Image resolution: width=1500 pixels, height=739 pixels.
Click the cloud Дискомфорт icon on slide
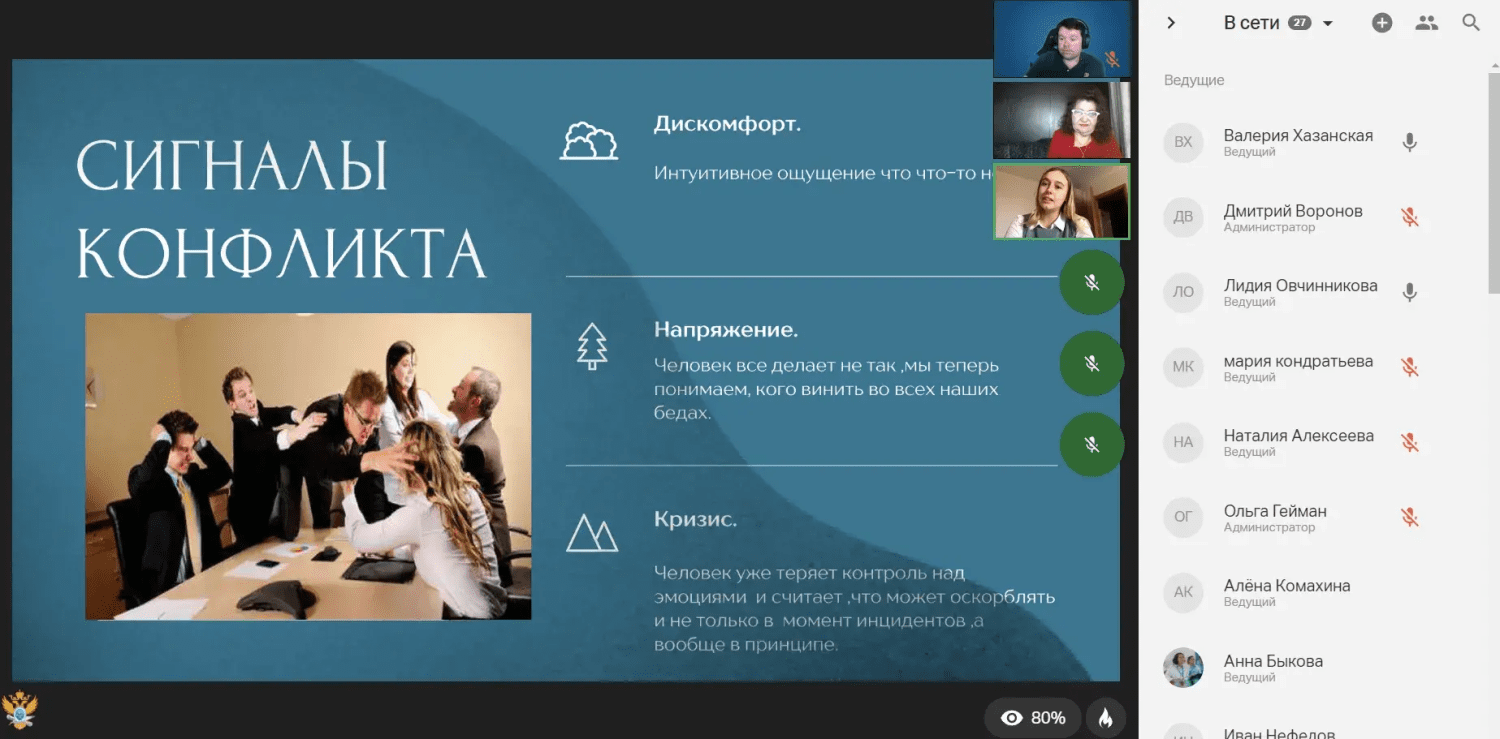tap(588, 141)
